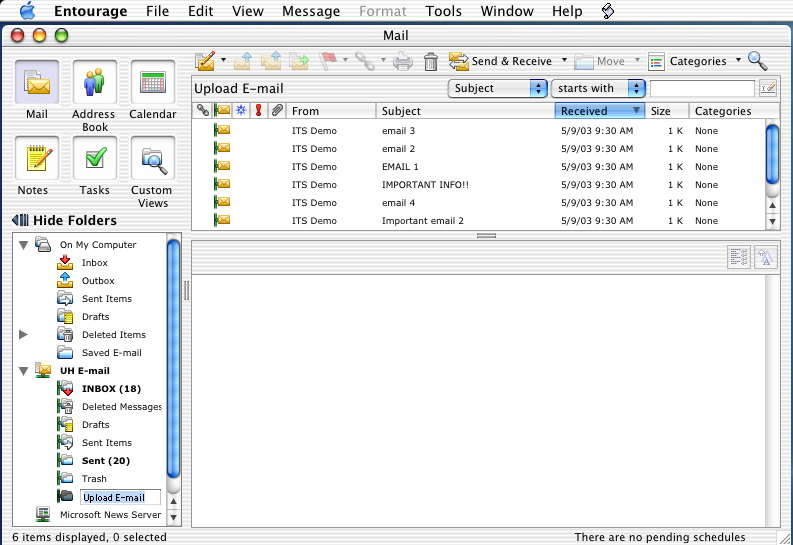
Task: Click the New mail message icon
Action: coord(205,61)
